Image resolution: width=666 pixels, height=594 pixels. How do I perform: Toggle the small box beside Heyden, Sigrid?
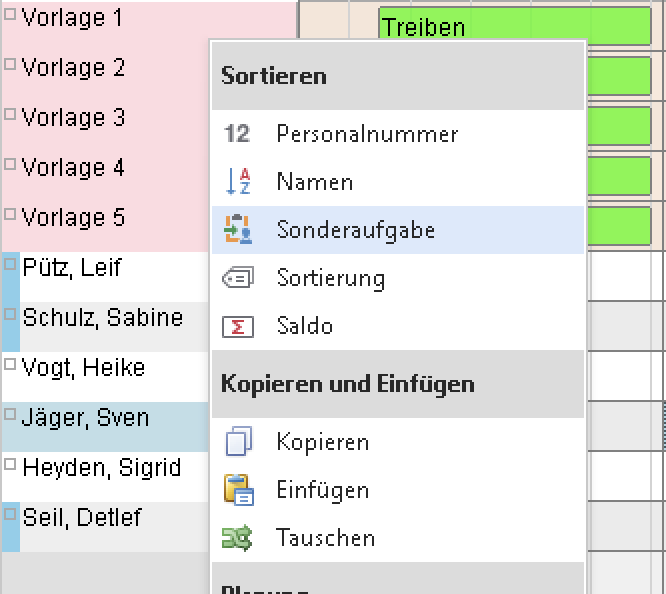11,464
